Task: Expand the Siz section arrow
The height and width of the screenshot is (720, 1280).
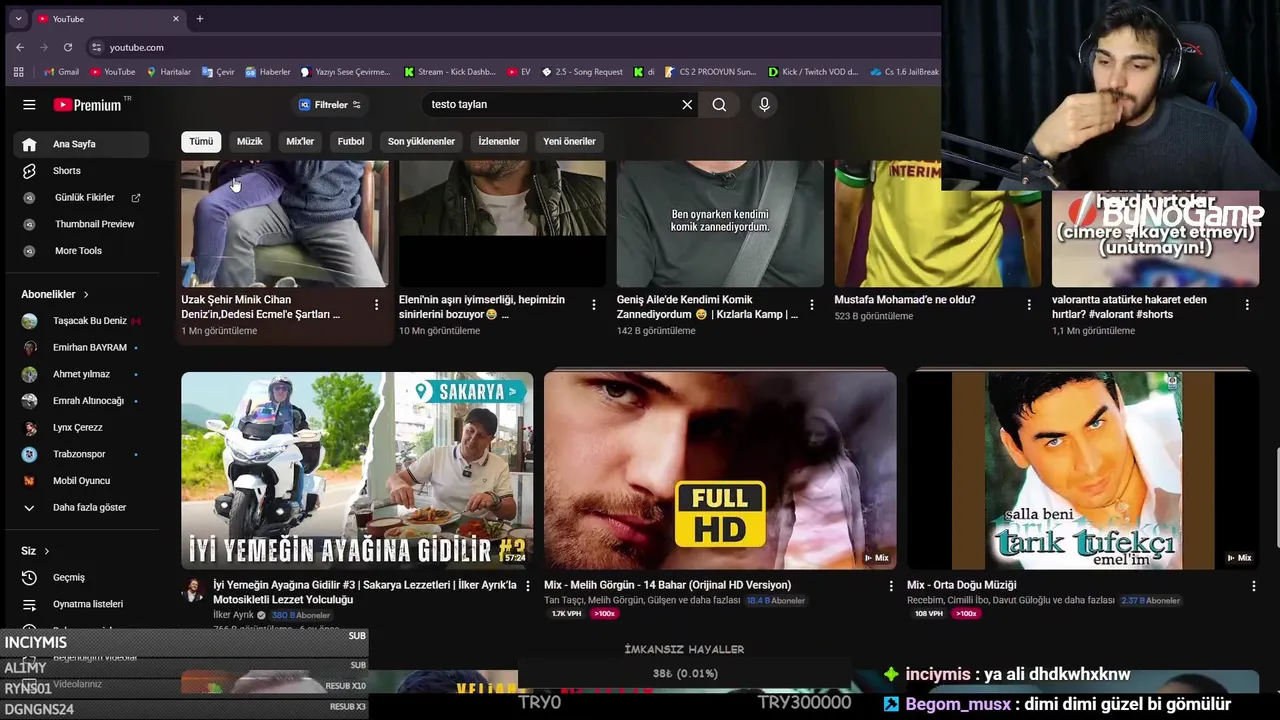Action: tap(46, 551)
